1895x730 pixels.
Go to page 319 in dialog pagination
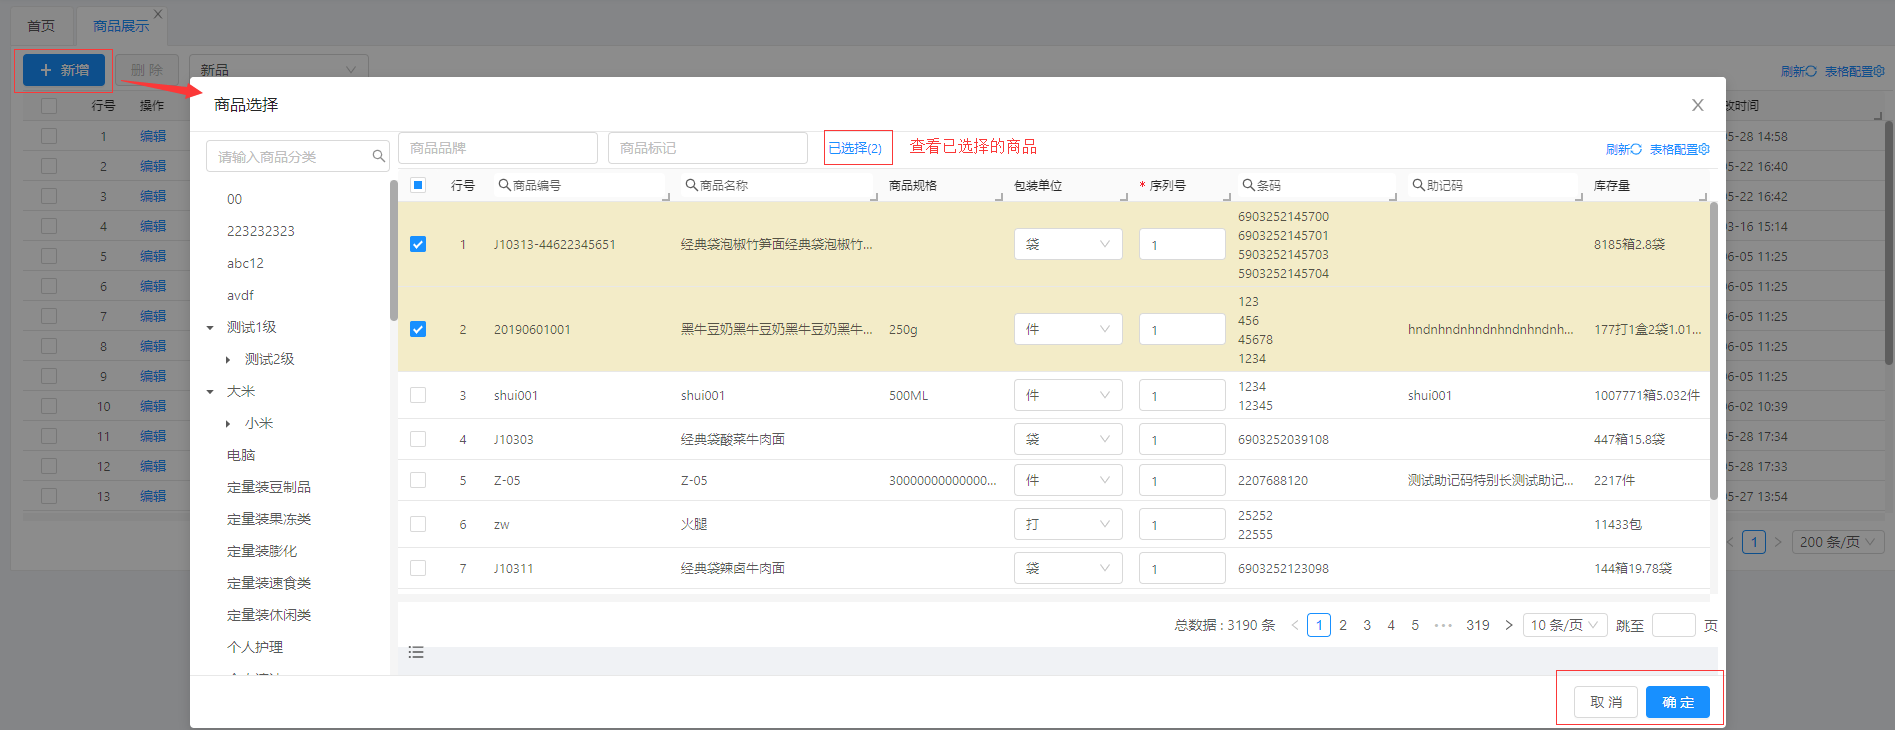coord(1478,625)
